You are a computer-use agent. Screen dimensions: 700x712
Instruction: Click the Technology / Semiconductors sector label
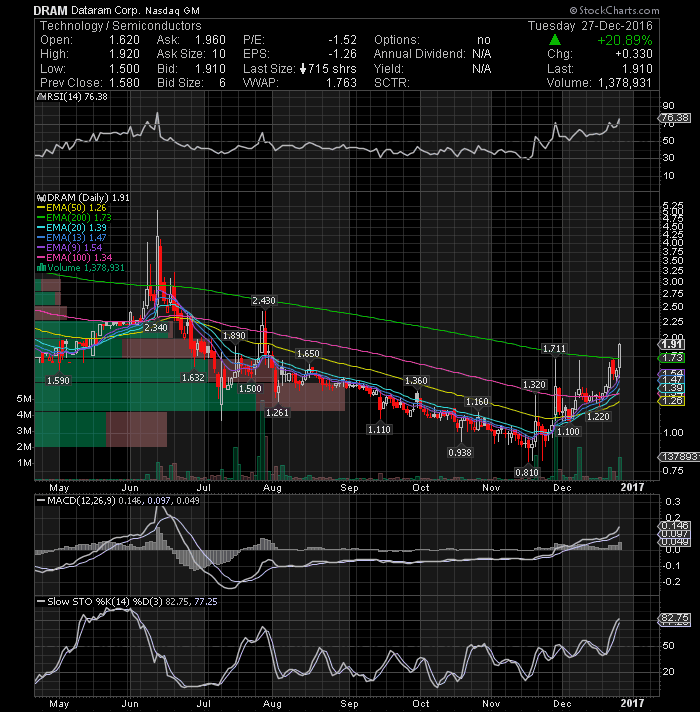coord(121,26)
